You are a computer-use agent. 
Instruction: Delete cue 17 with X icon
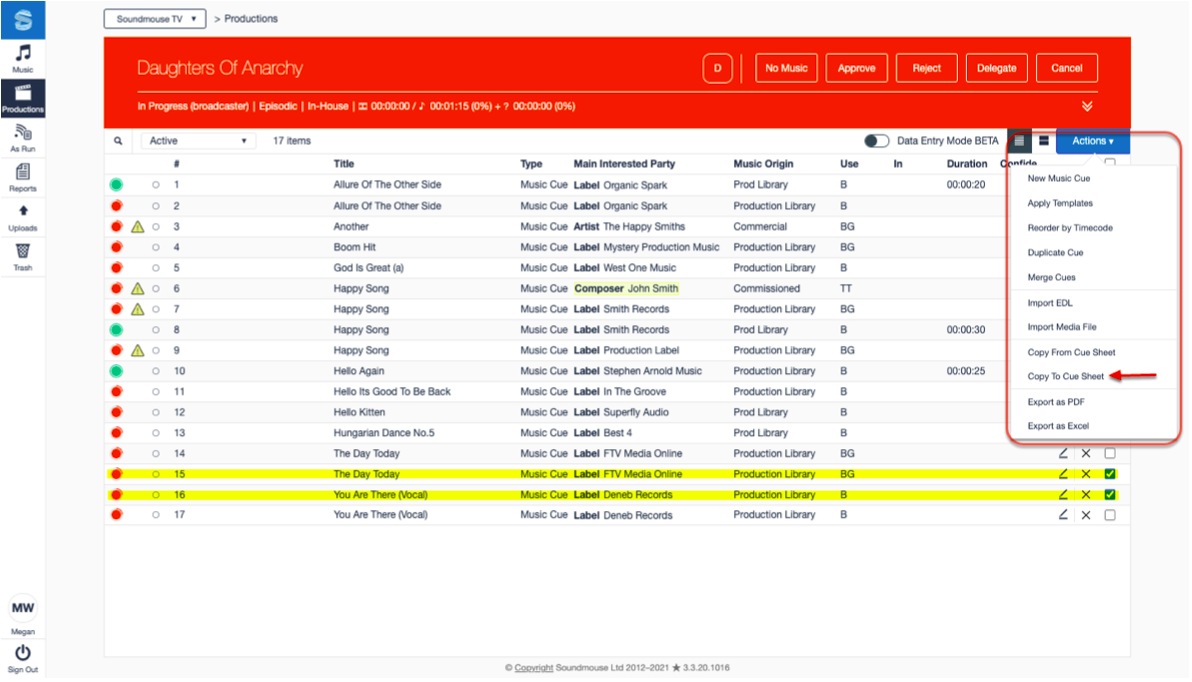(1086, 515)
